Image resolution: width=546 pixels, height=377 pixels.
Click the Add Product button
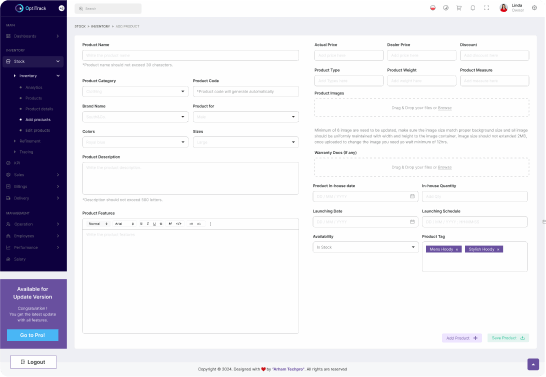click(x=462, y=338)
